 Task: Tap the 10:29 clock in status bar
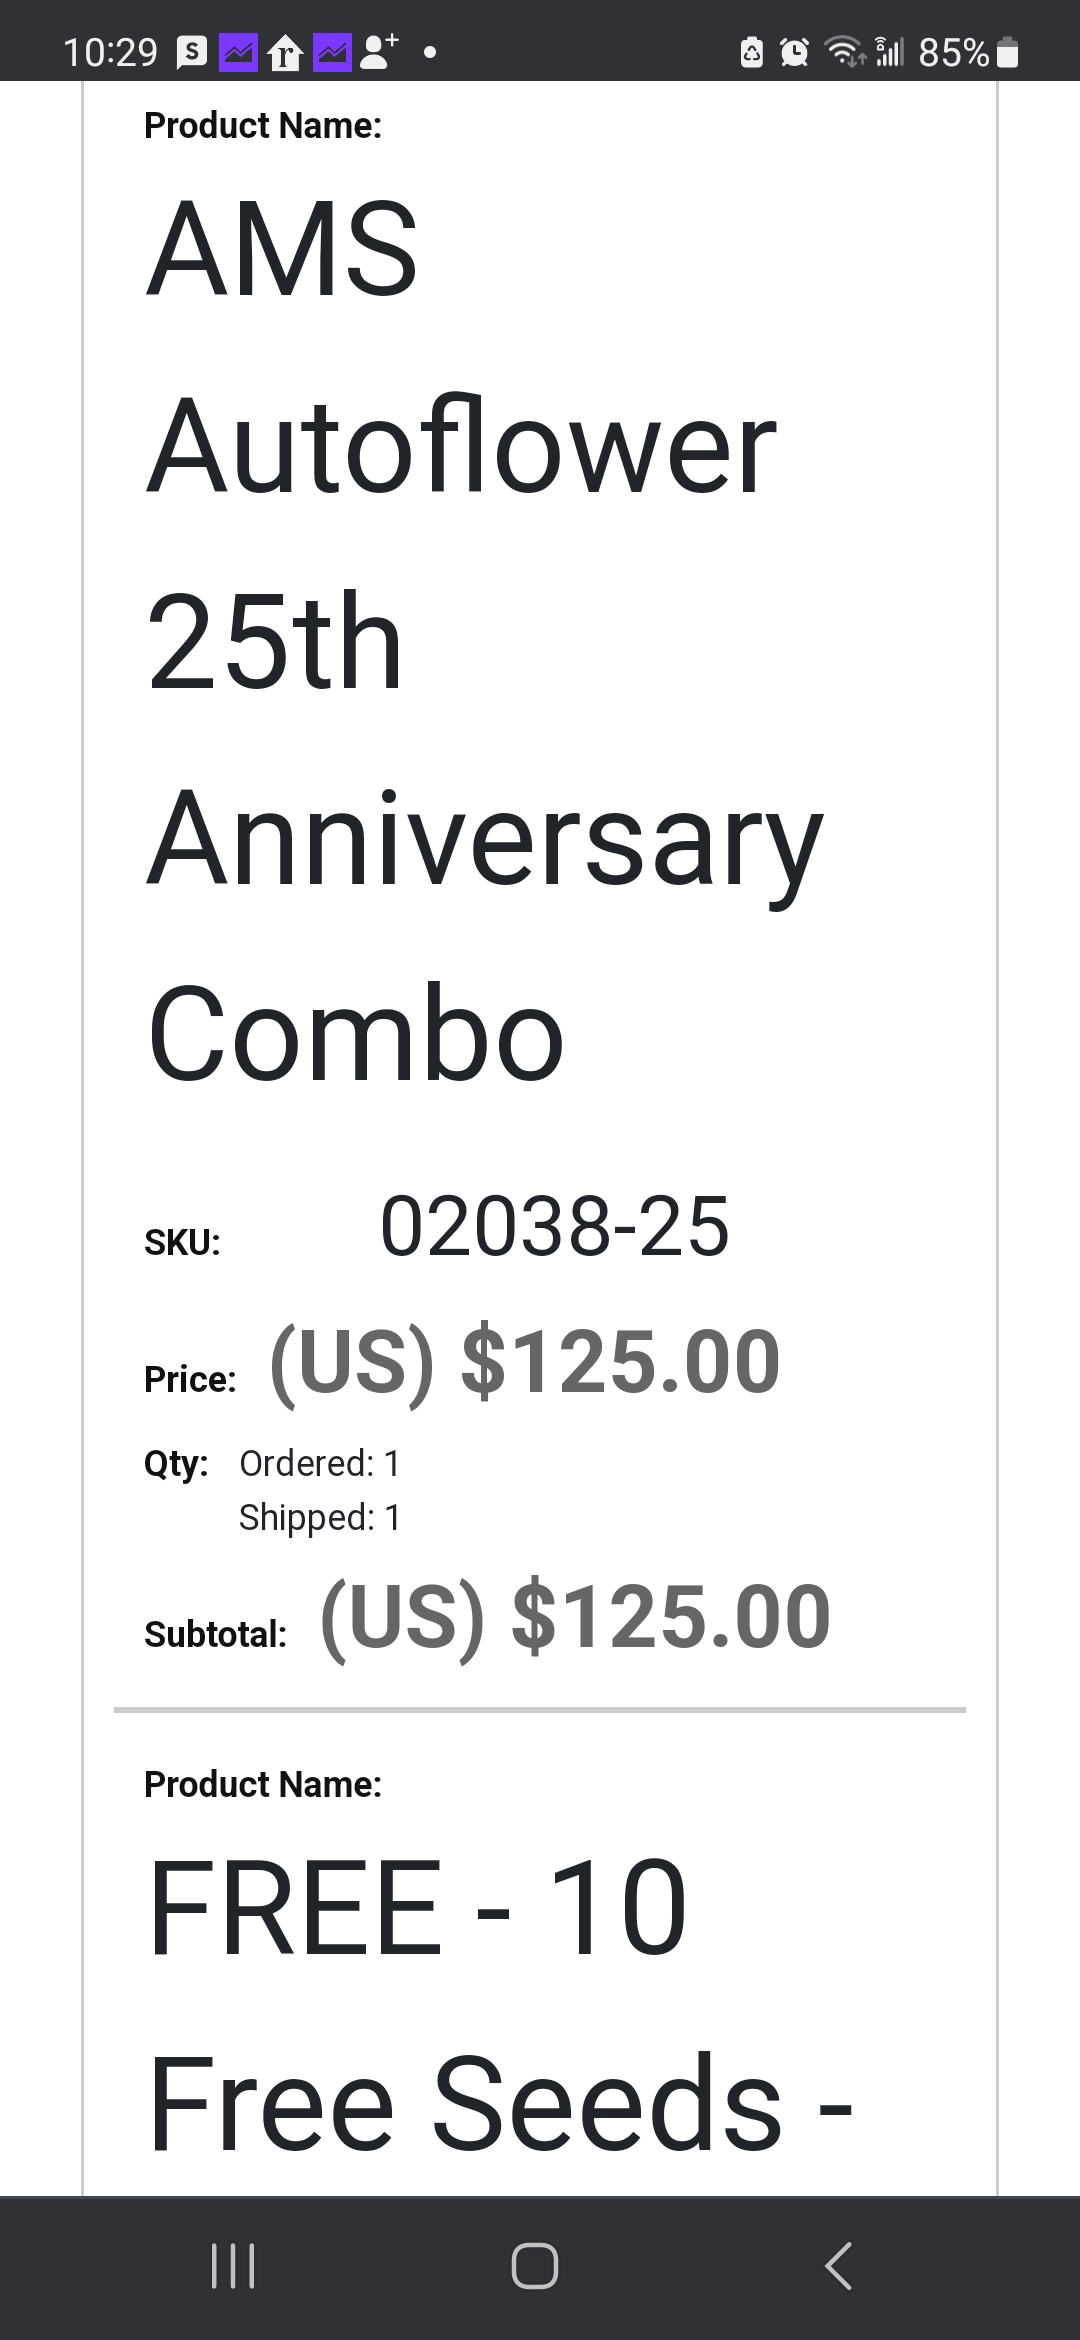[110, 52]
